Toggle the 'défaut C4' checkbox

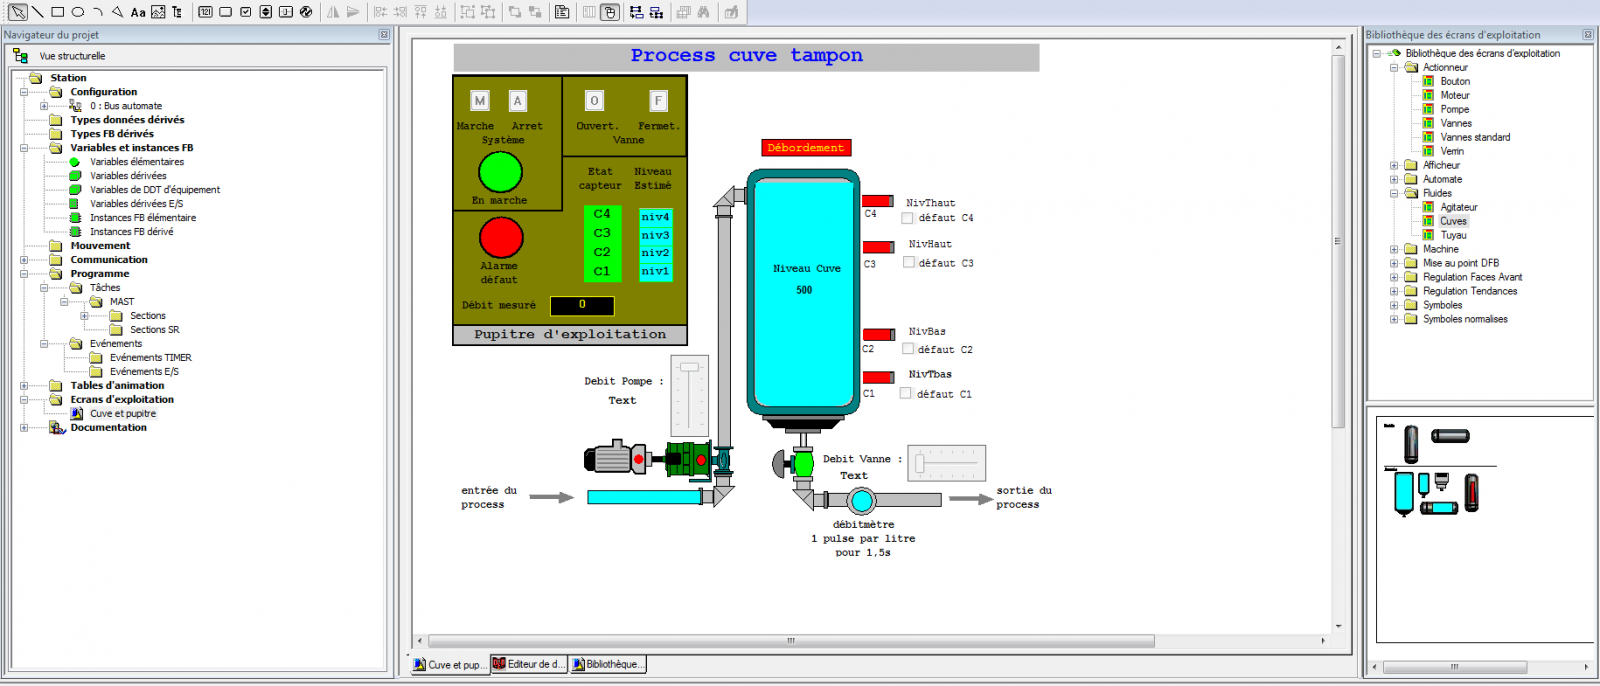coord(908,217)
